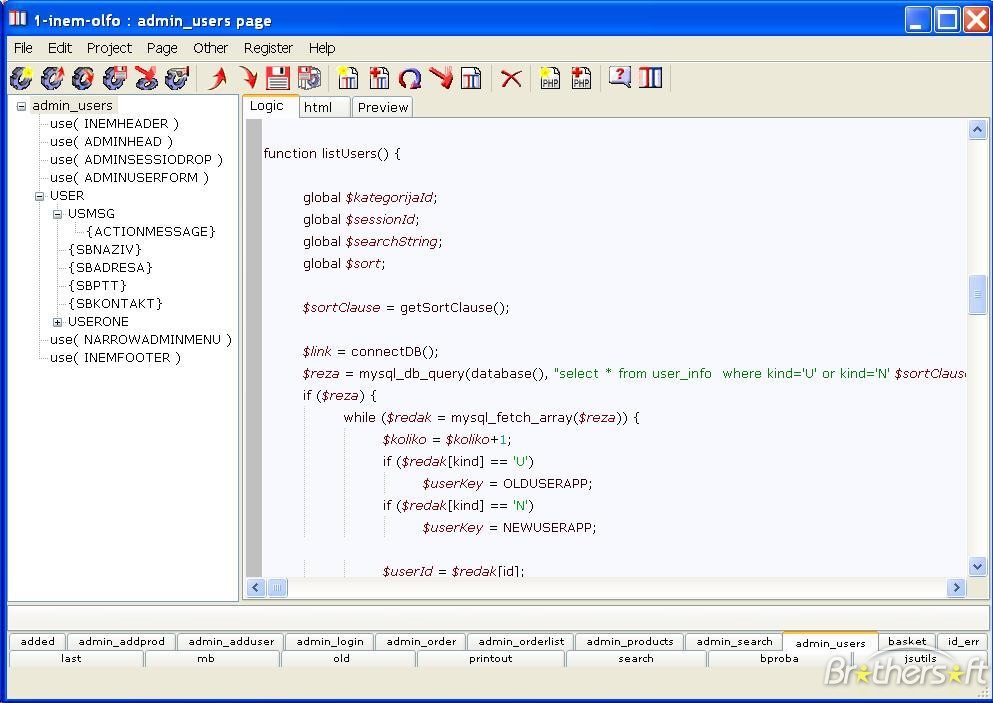Open the printout page tab
993x703 pixels.
pos(491,659)
